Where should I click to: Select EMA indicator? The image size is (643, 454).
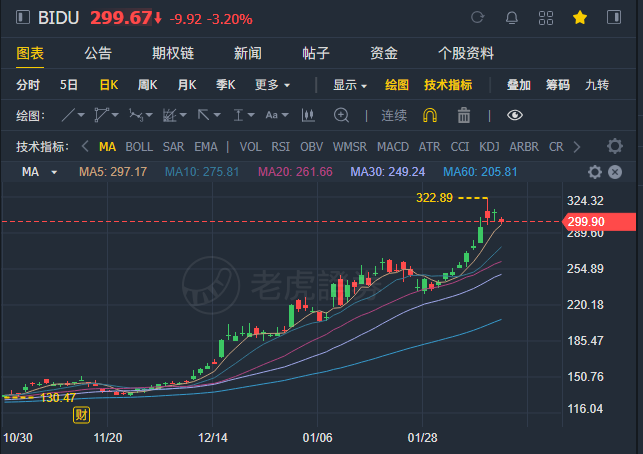click(x=206, y=146)
